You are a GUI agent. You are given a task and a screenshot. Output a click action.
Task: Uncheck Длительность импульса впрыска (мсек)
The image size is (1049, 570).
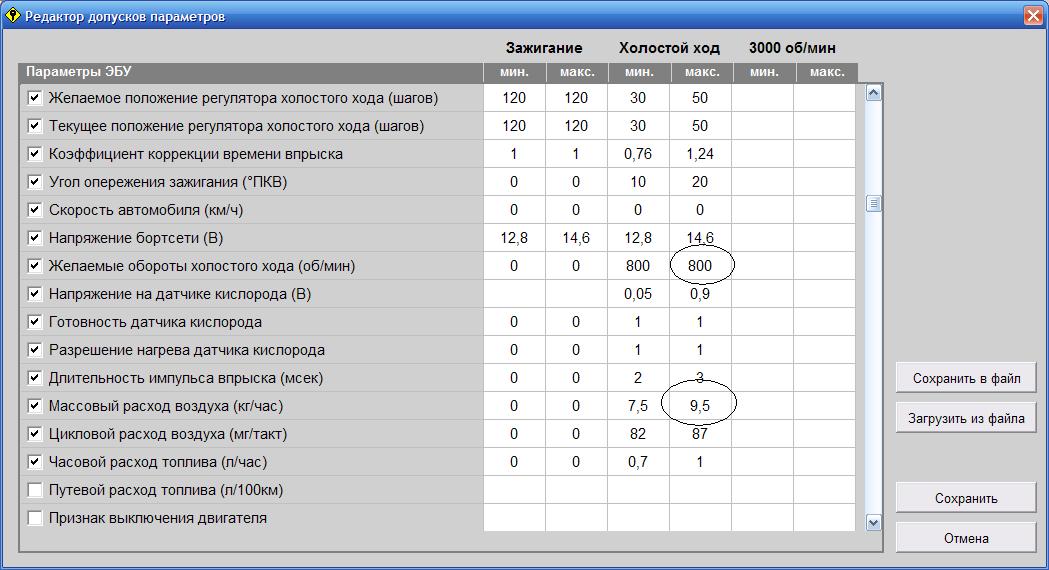35,378
